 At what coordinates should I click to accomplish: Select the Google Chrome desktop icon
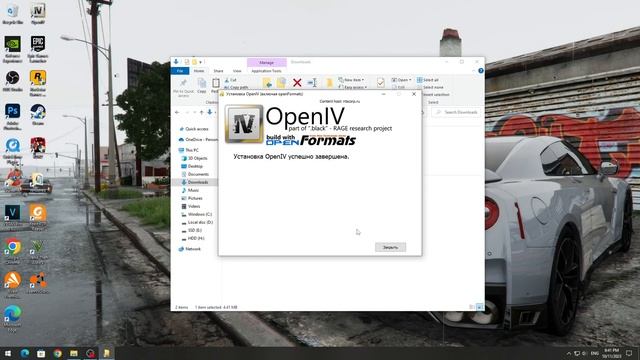(13, 251)
